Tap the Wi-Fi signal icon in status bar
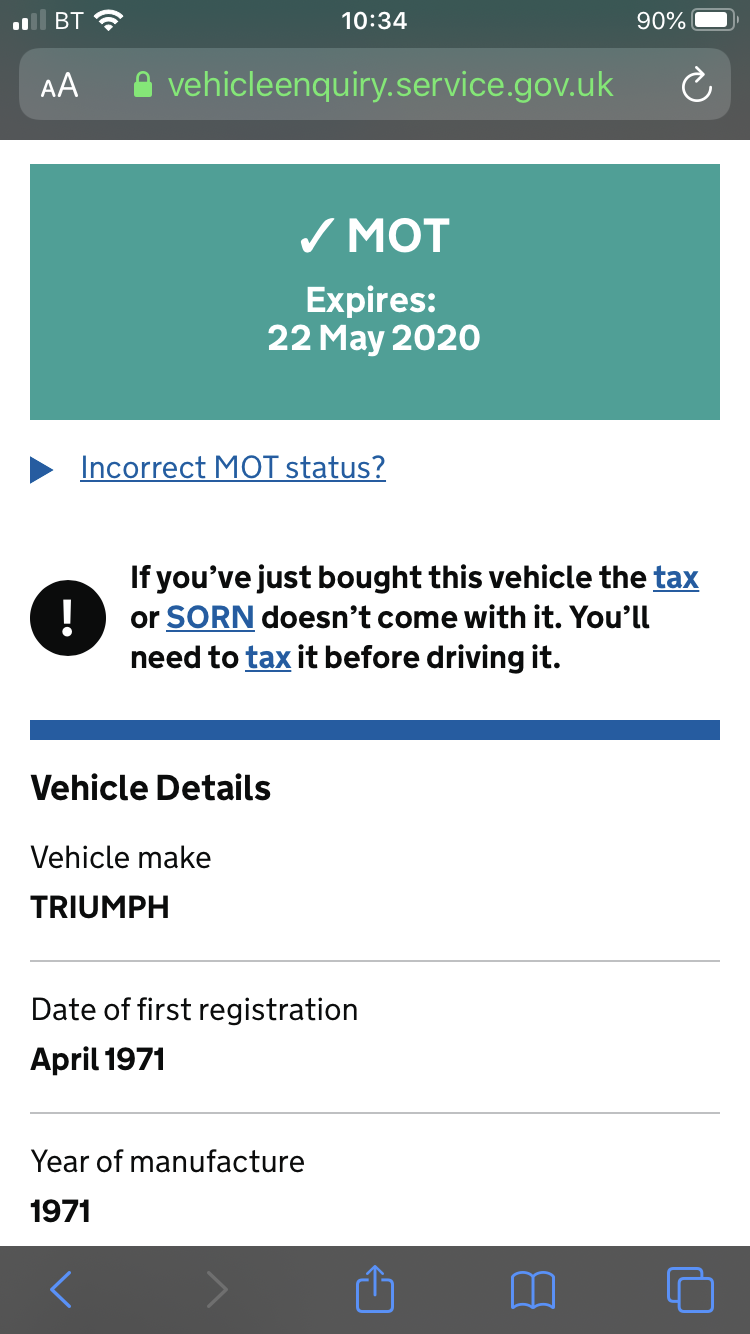 click(x=110, y=20)
